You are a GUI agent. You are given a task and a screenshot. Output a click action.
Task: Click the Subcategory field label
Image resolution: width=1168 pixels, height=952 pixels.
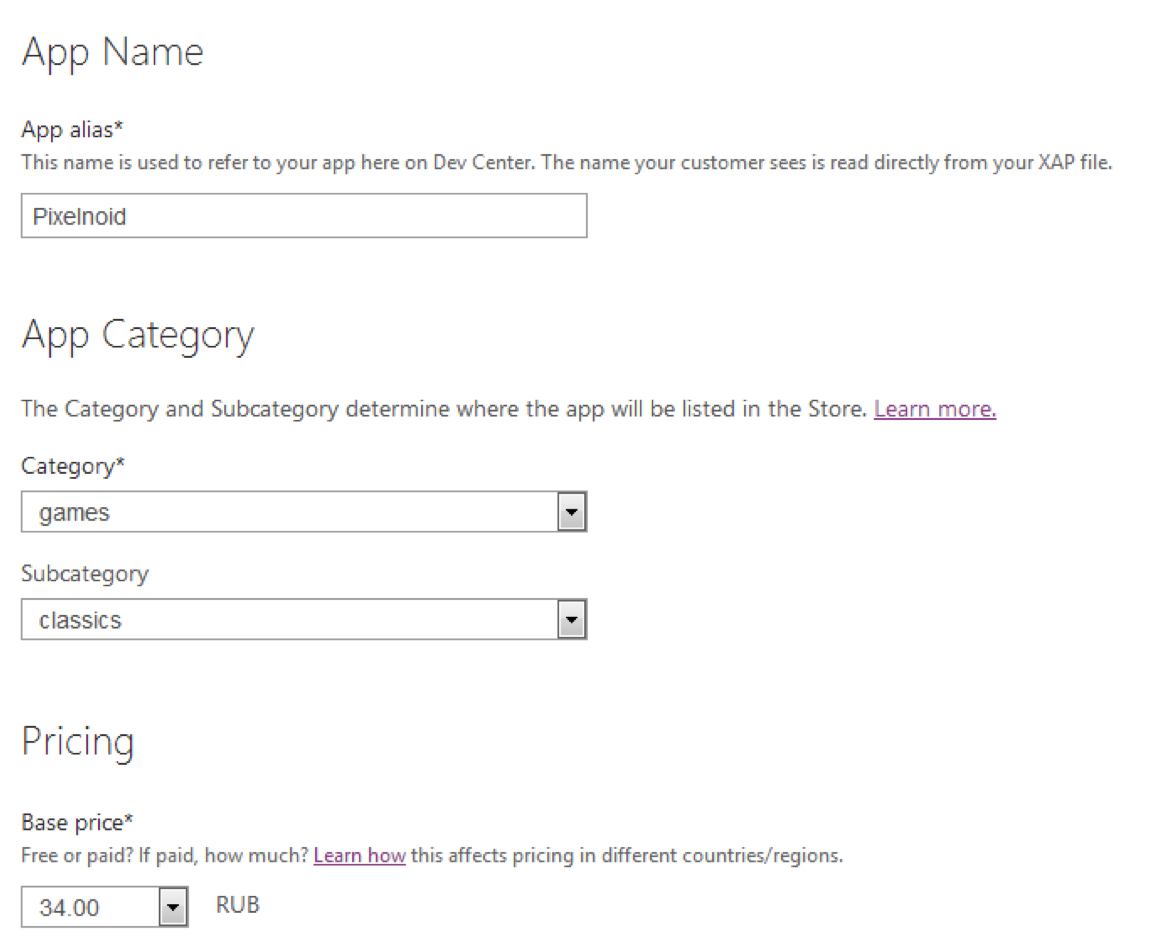click(x=84, y=573)
